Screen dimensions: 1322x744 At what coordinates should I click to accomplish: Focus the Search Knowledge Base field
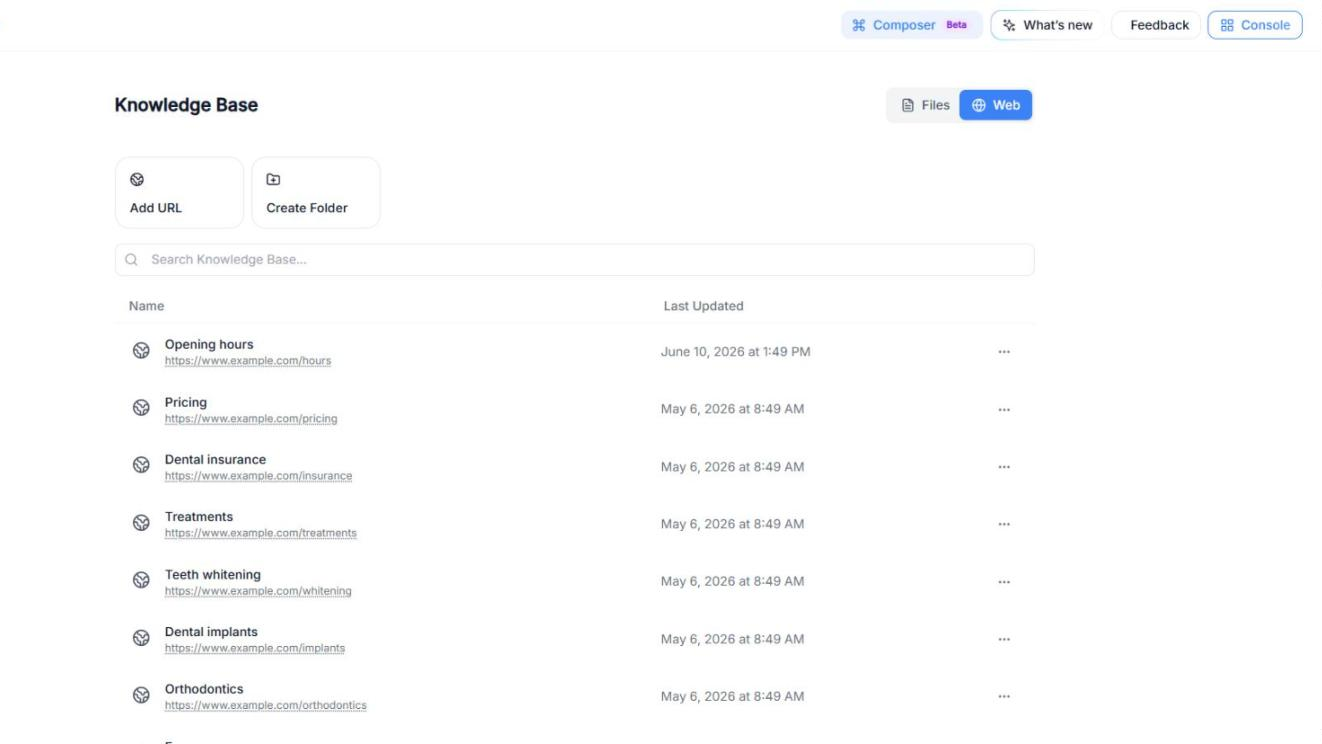tap(575, 260)
